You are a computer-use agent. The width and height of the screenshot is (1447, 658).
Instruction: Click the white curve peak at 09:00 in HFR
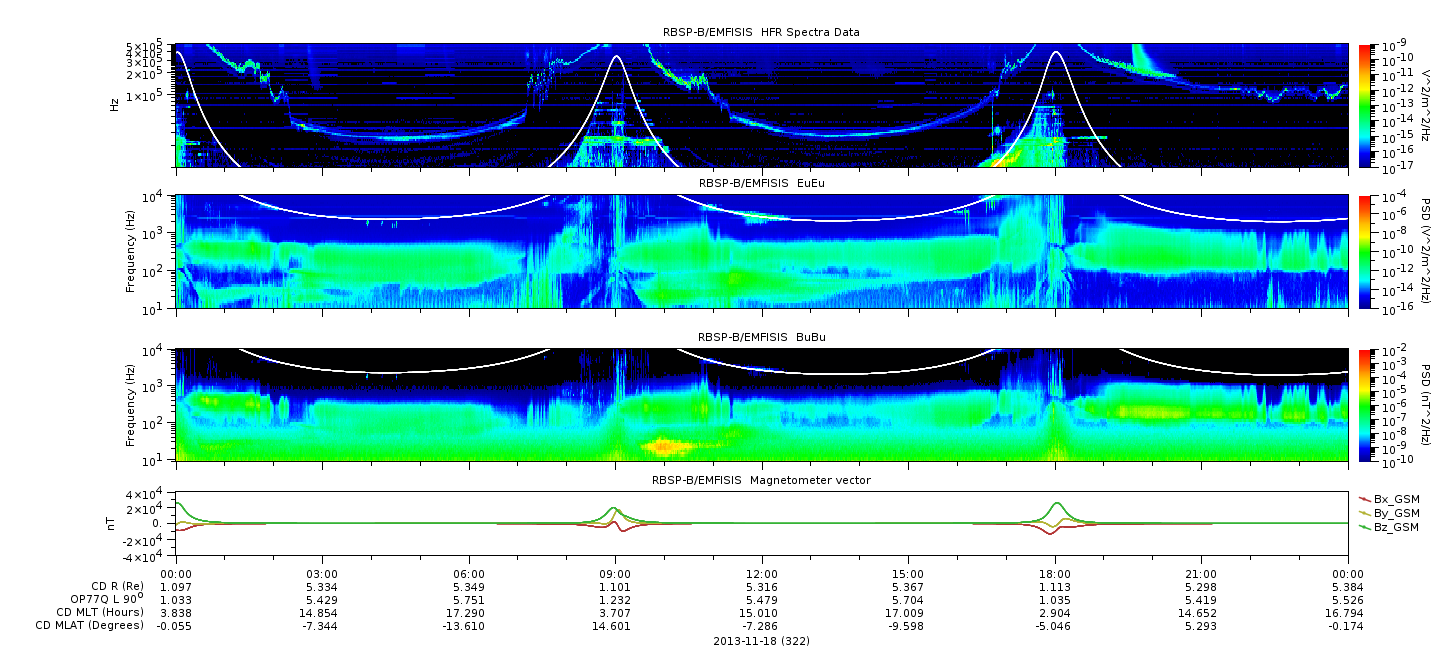tap(616, 58)
